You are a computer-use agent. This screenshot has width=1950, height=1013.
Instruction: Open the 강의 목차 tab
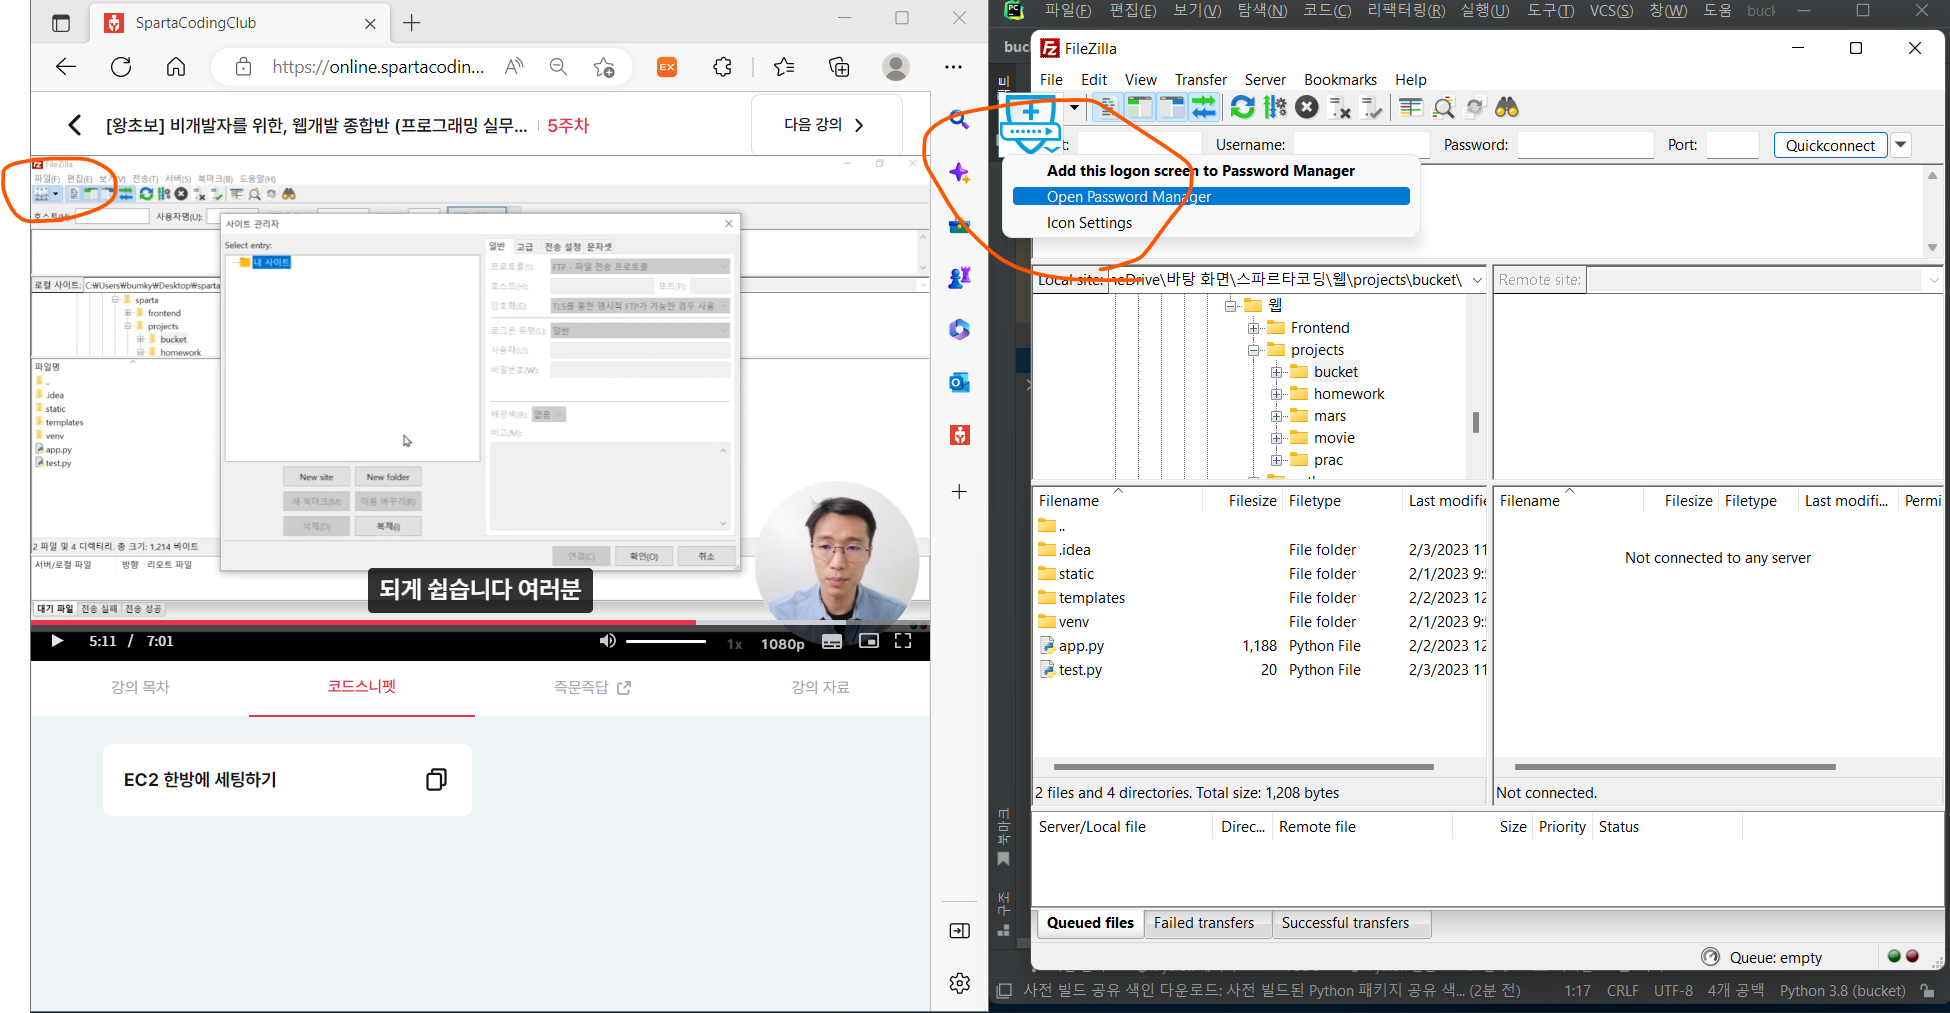141,687
